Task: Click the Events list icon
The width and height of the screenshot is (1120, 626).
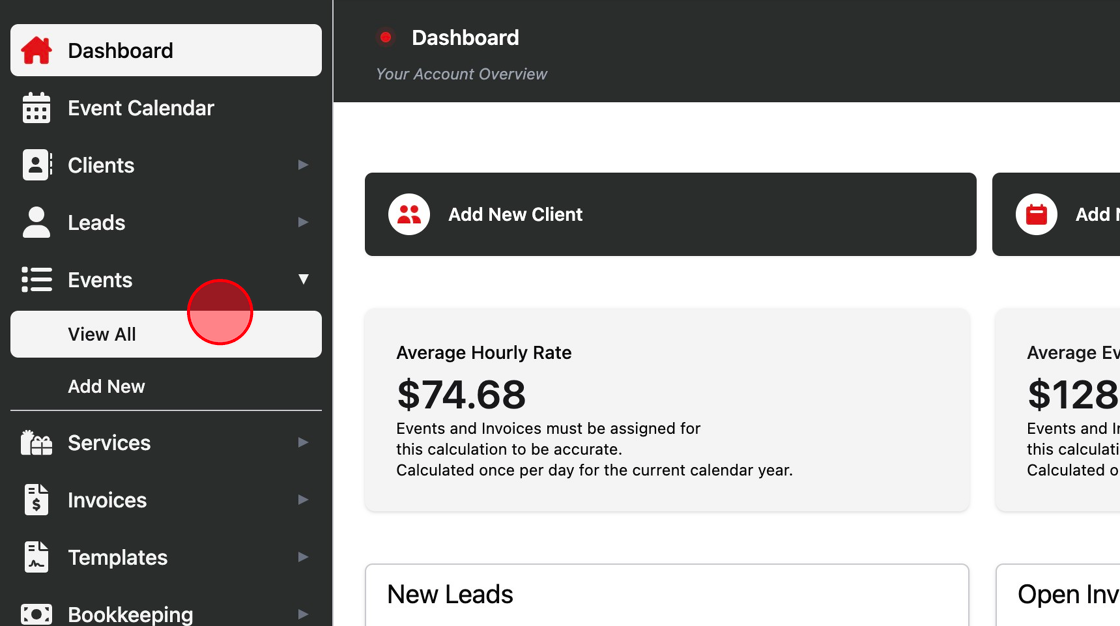Action: (36, 279)
